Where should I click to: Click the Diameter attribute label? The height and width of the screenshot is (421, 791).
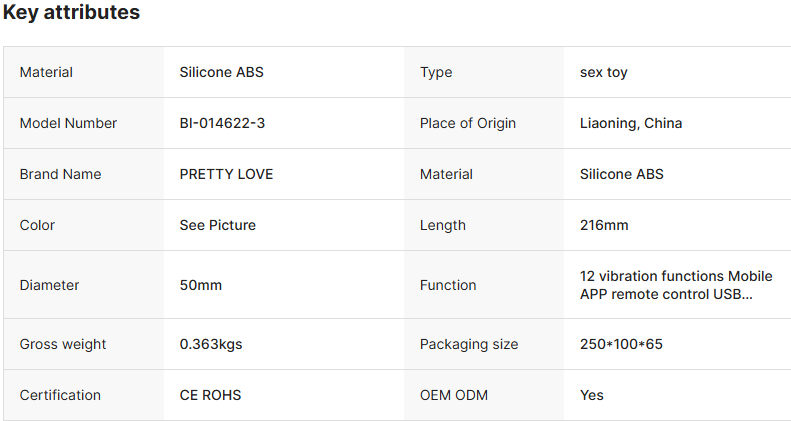[x=49, y=285]
